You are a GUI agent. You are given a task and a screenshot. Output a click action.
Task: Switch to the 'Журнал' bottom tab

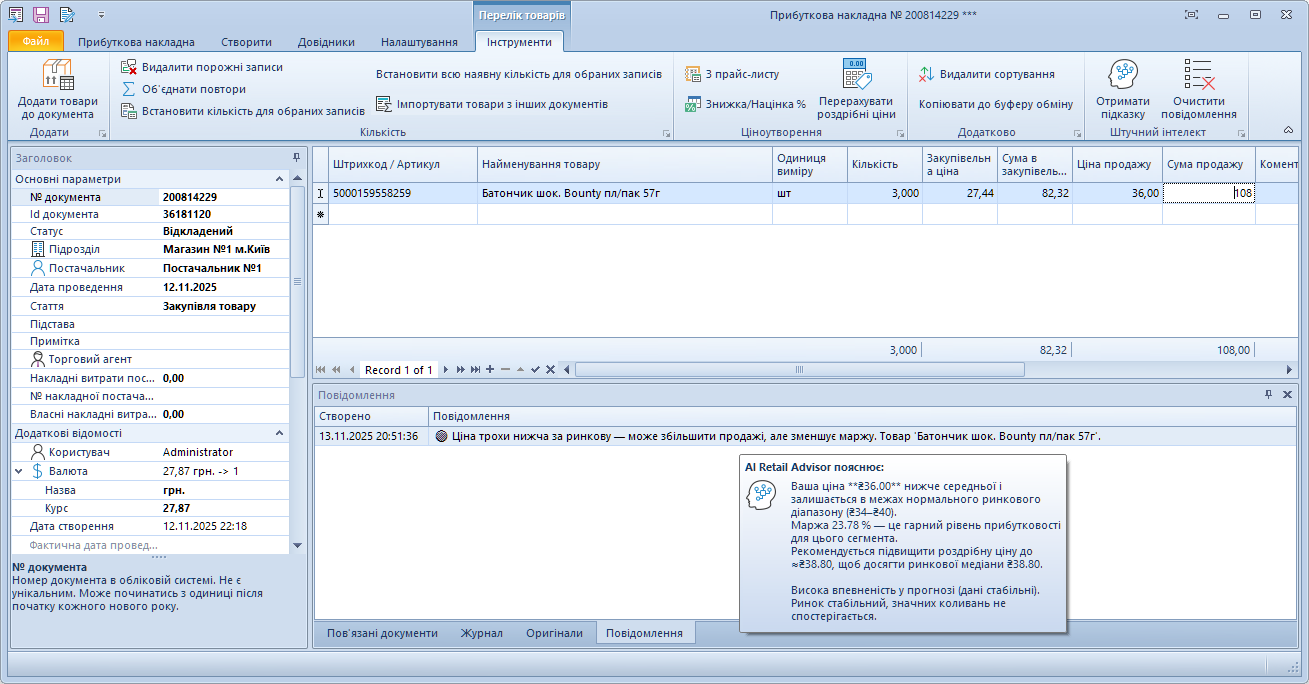481,633
